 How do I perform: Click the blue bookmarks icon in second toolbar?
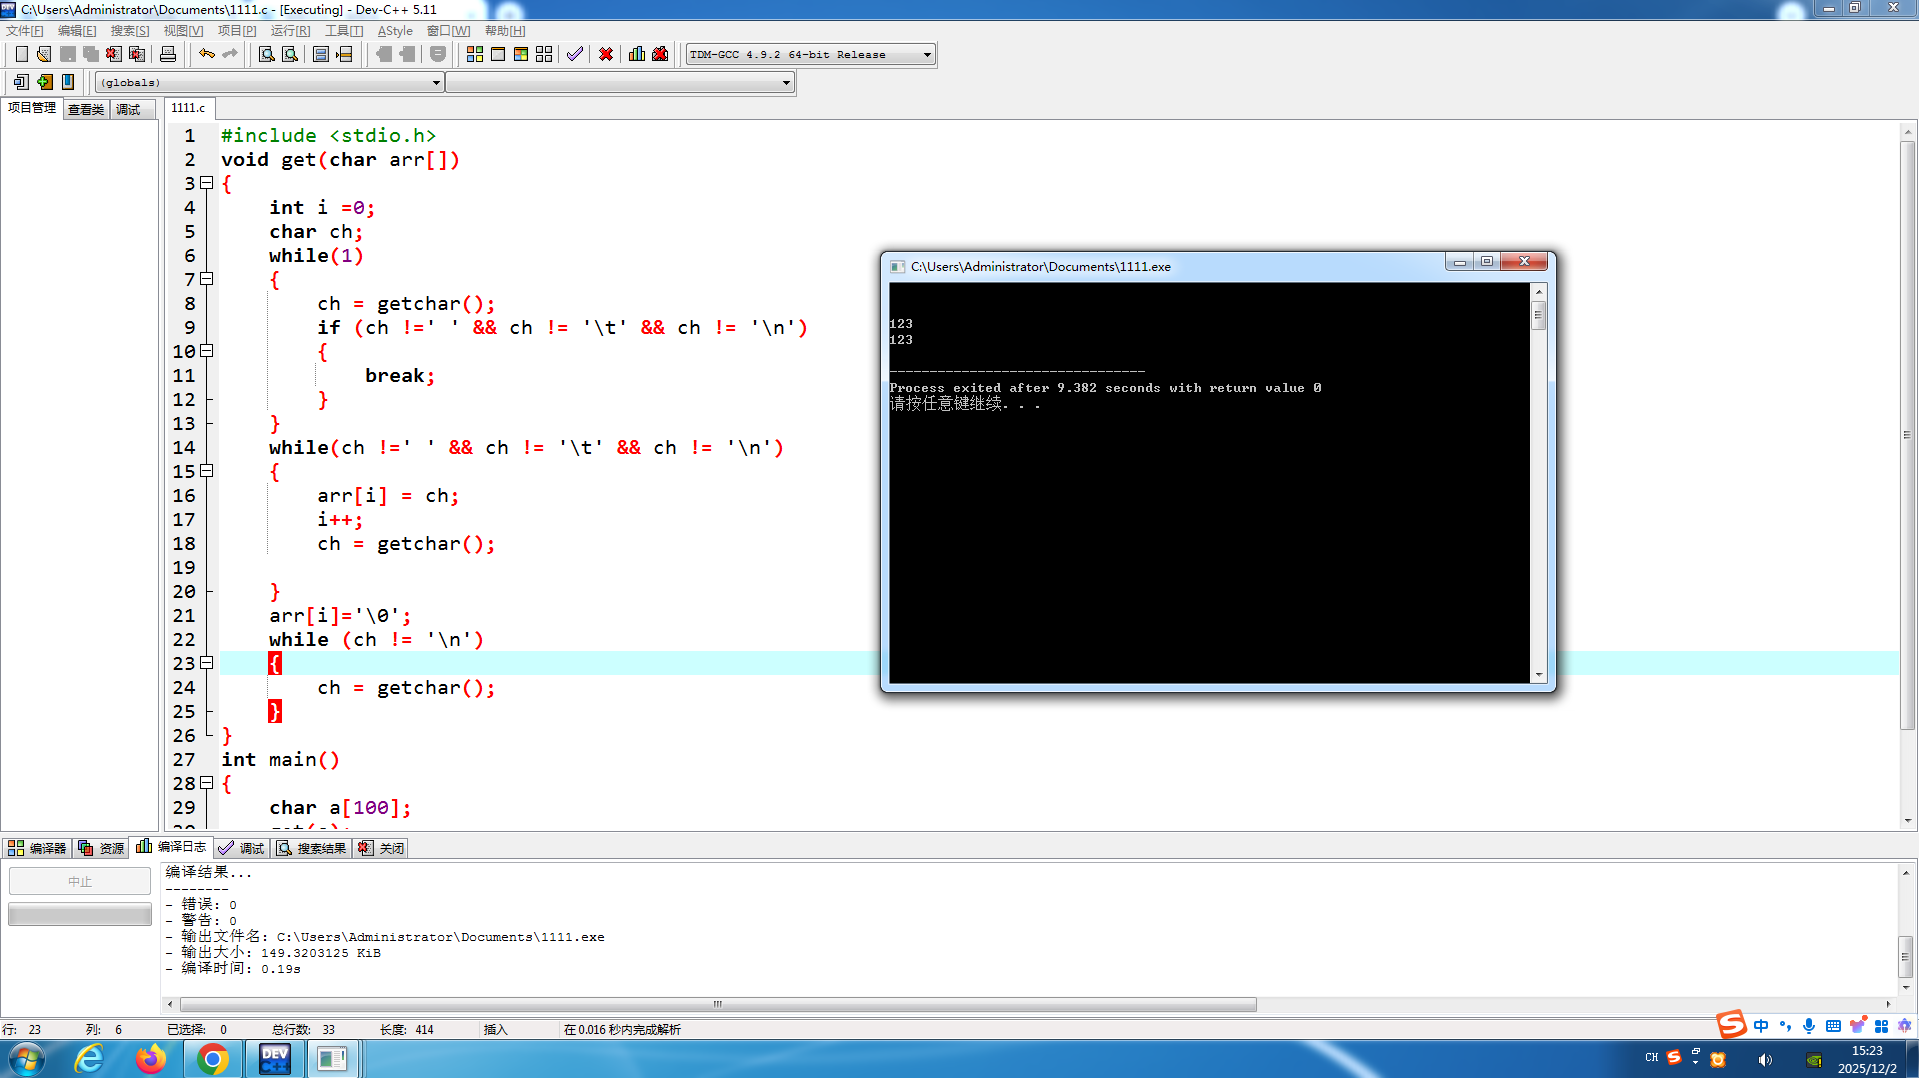pyautogui.click(x=68, y=82)
